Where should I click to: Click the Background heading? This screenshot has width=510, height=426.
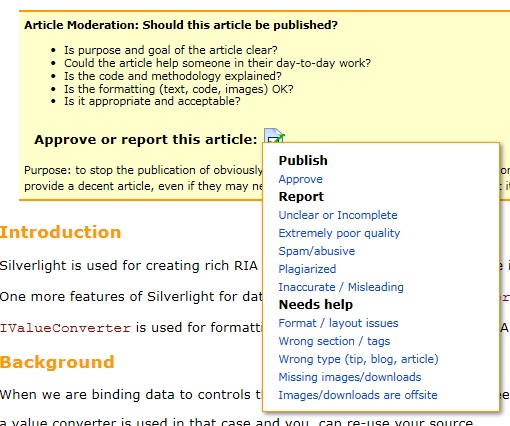(x=57, y=362)
